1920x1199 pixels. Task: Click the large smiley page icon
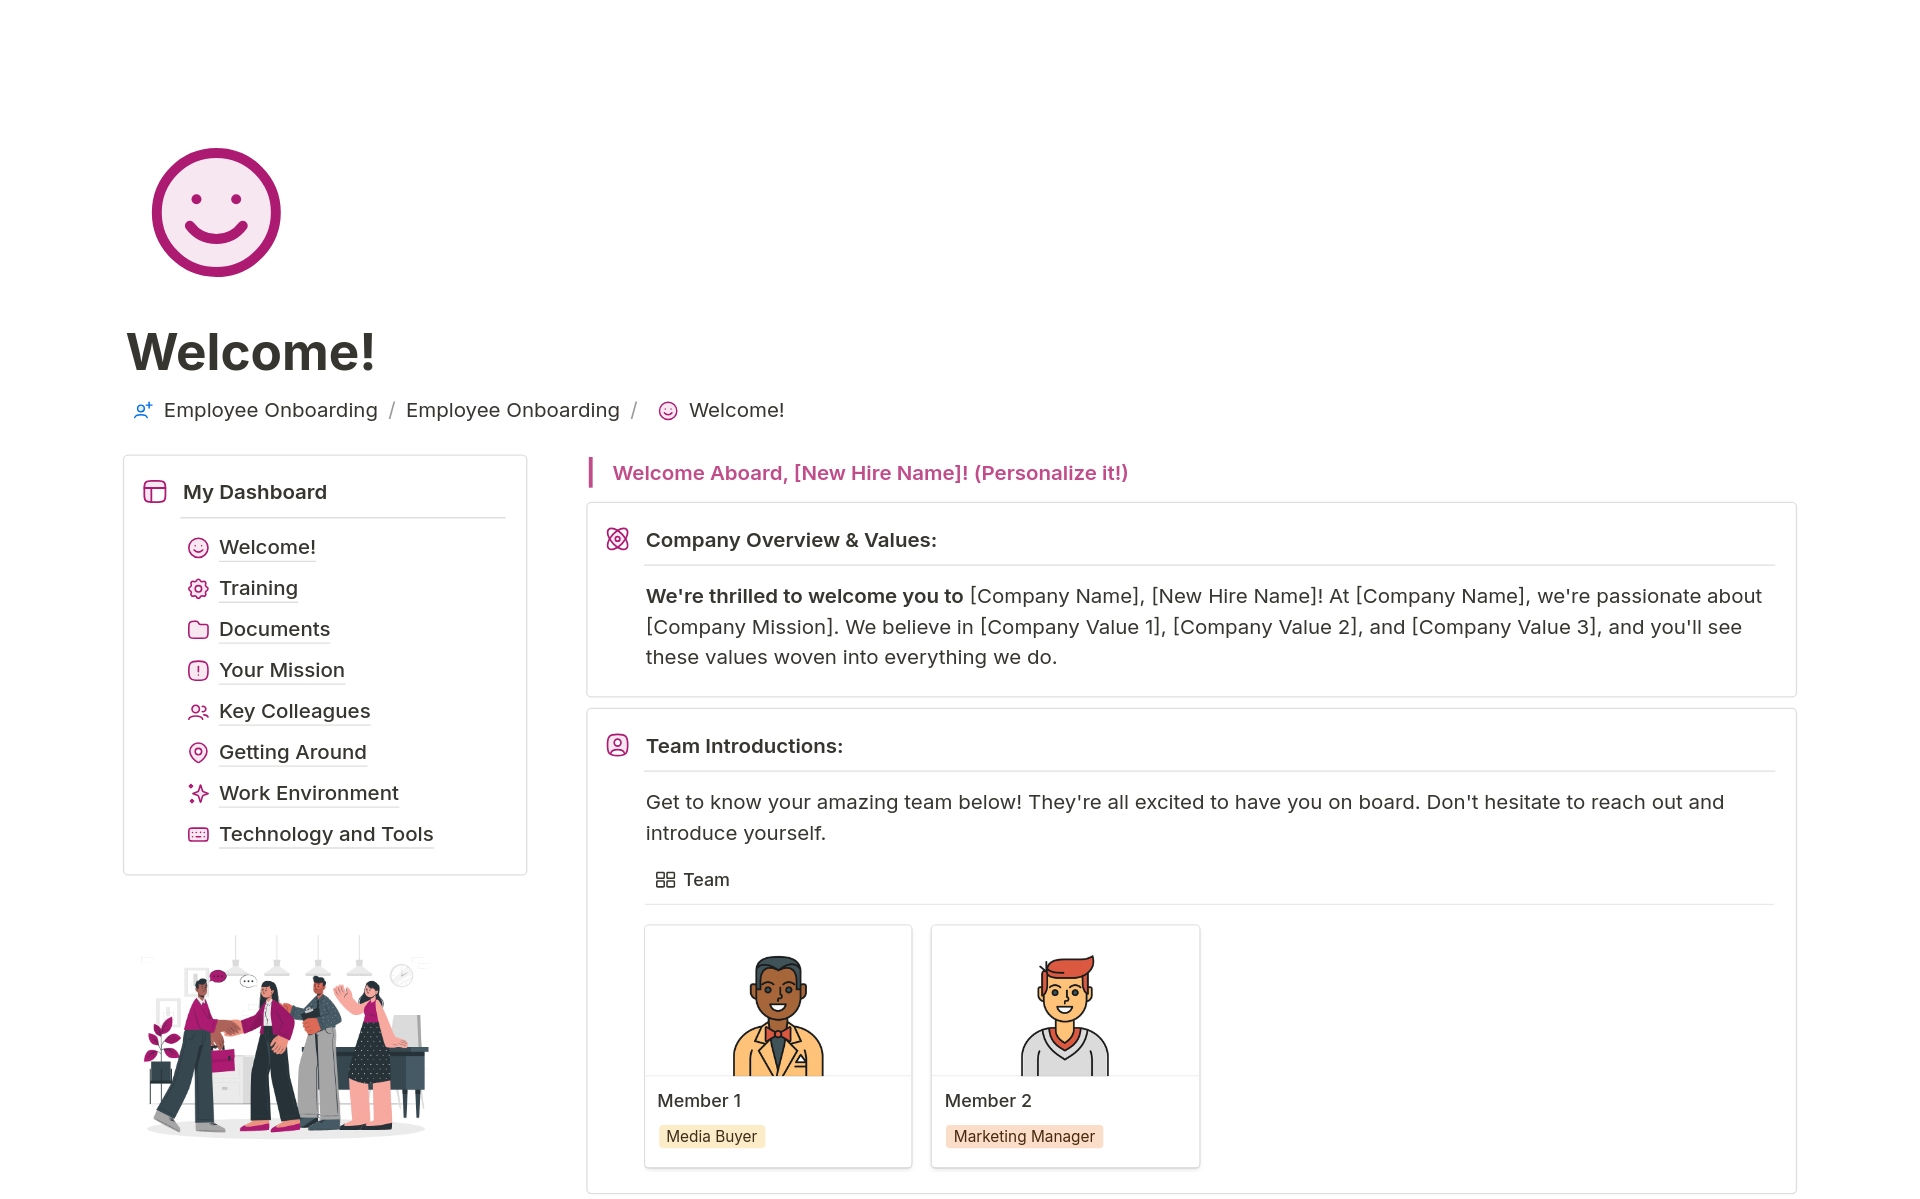[216, 213]
